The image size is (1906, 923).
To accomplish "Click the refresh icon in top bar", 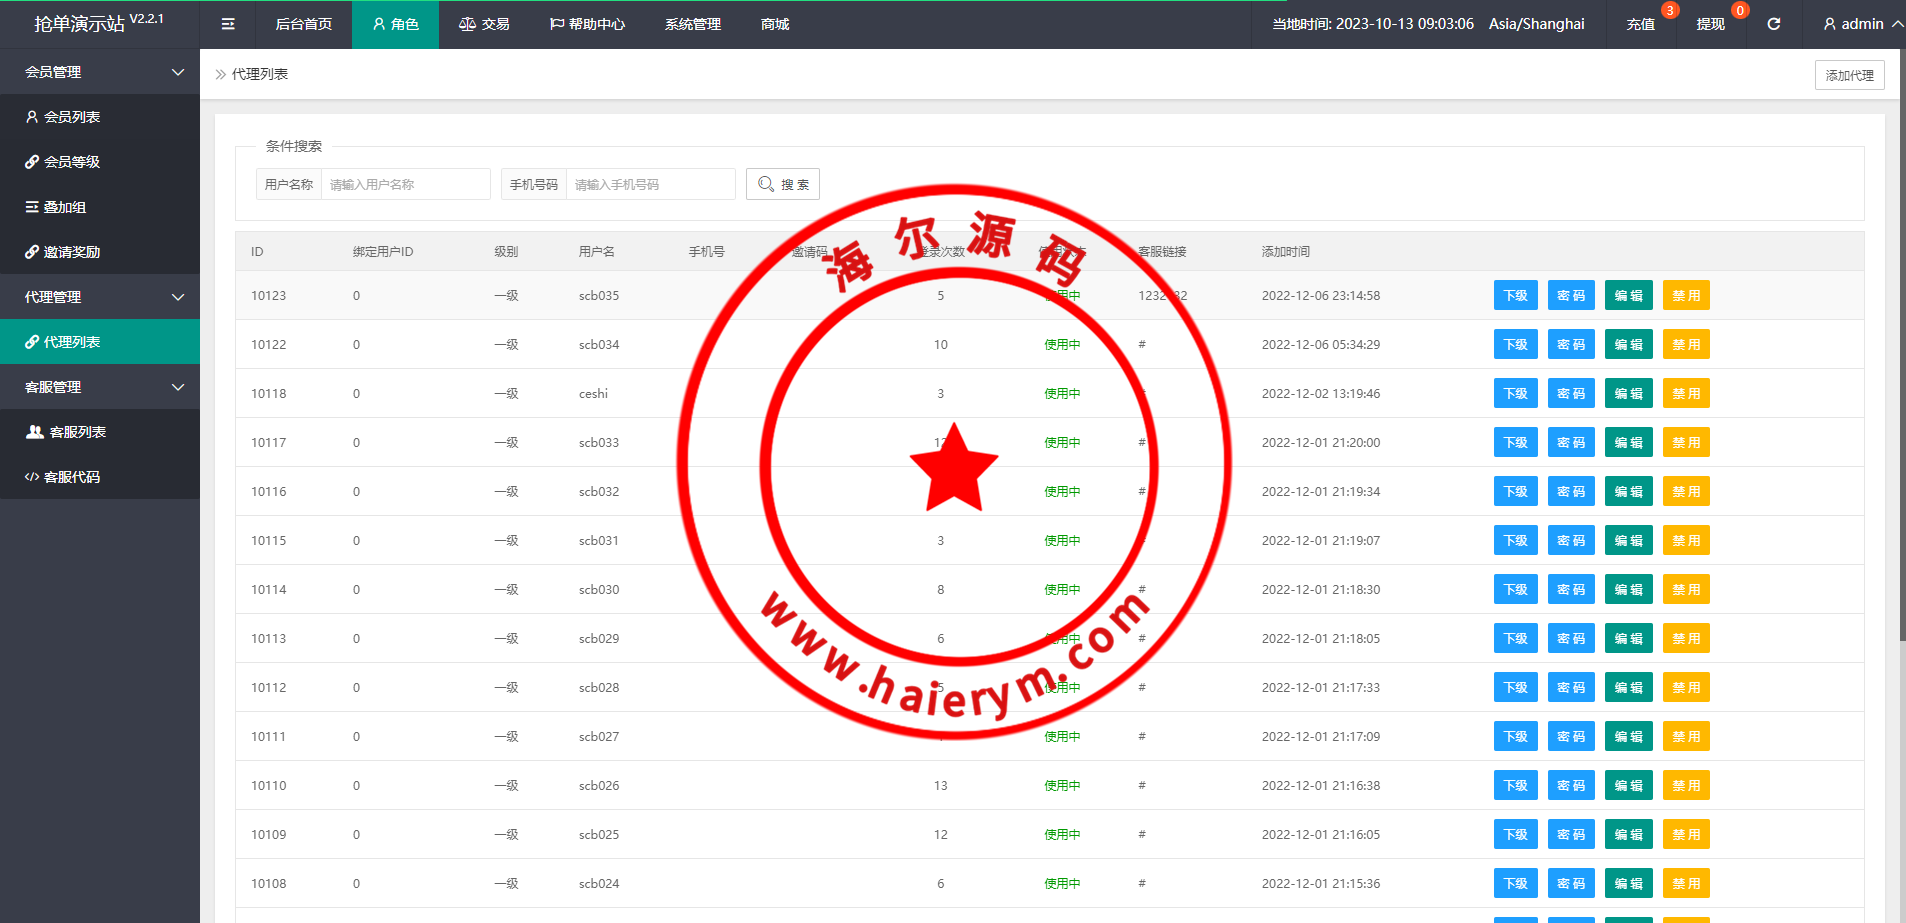I will click(x=1773, y=24).
